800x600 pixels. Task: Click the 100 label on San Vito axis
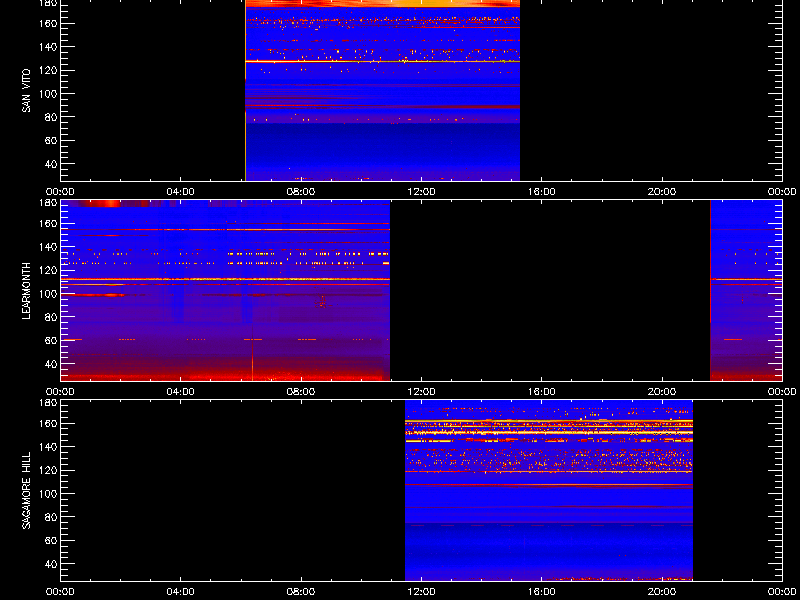coord(48,94)
